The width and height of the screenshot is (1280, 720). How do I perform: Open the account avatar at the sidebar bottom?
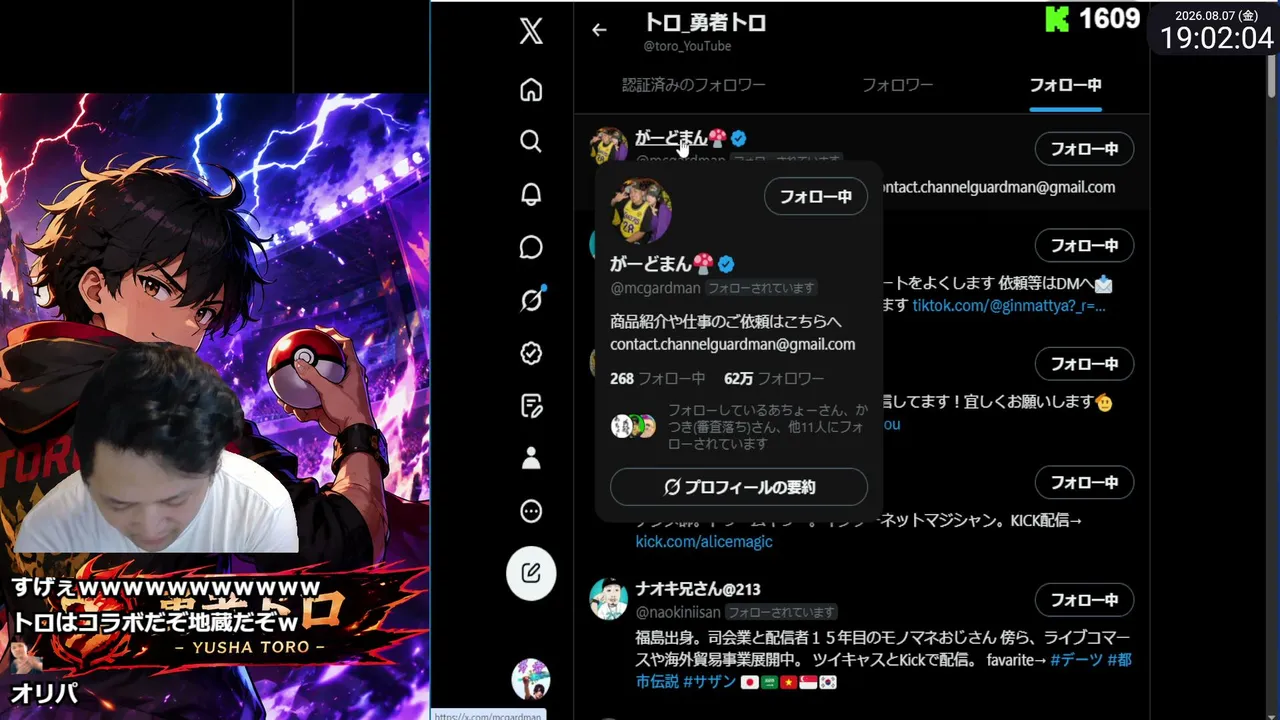(x=531, y=679)
